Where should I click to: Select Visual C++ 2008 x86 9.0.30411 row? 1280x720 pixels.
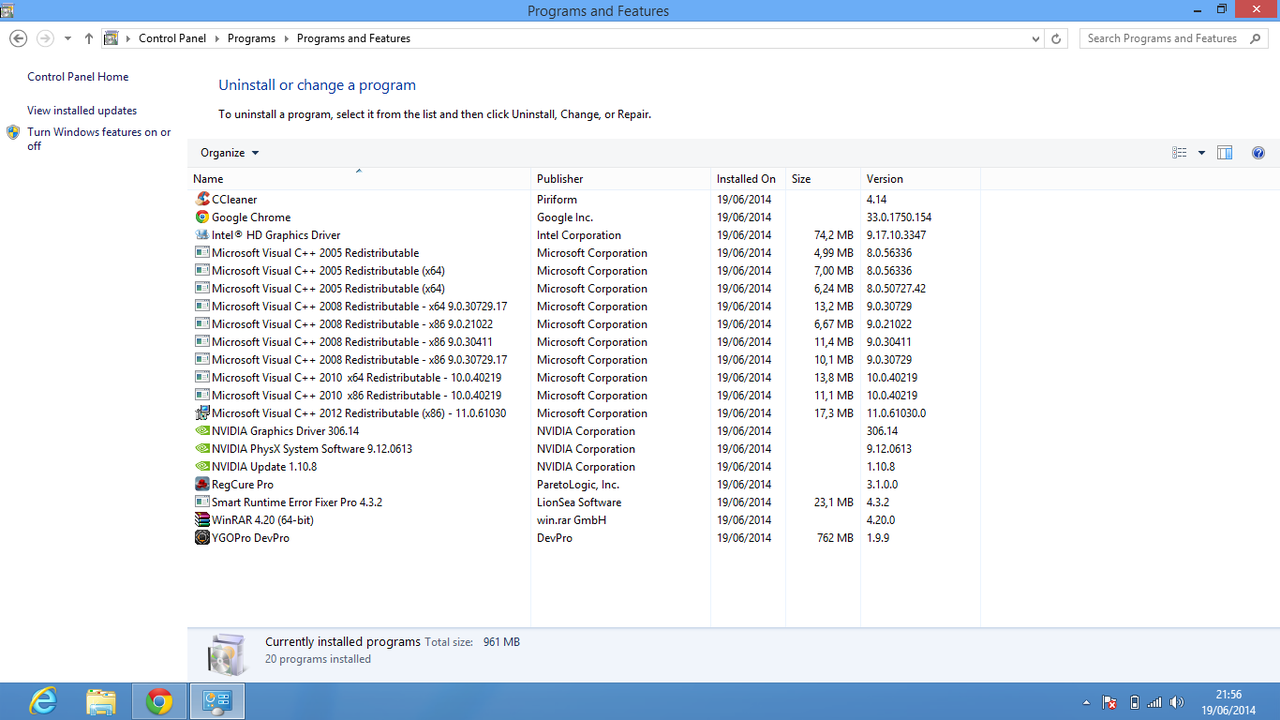[585, 342]
